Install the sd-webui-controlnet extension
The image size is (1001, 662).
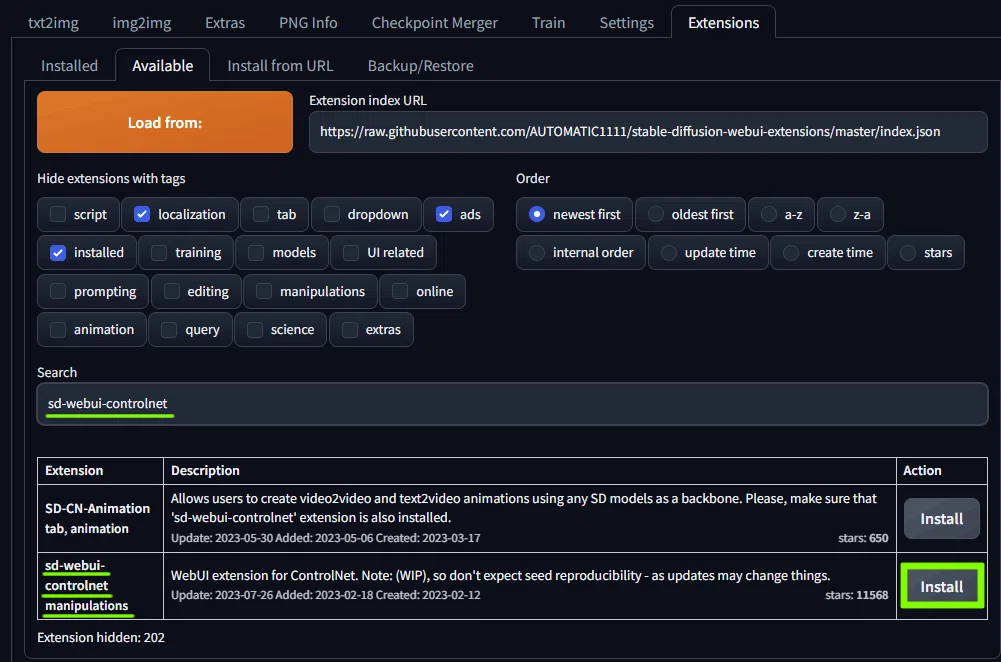tap(942, 586)
